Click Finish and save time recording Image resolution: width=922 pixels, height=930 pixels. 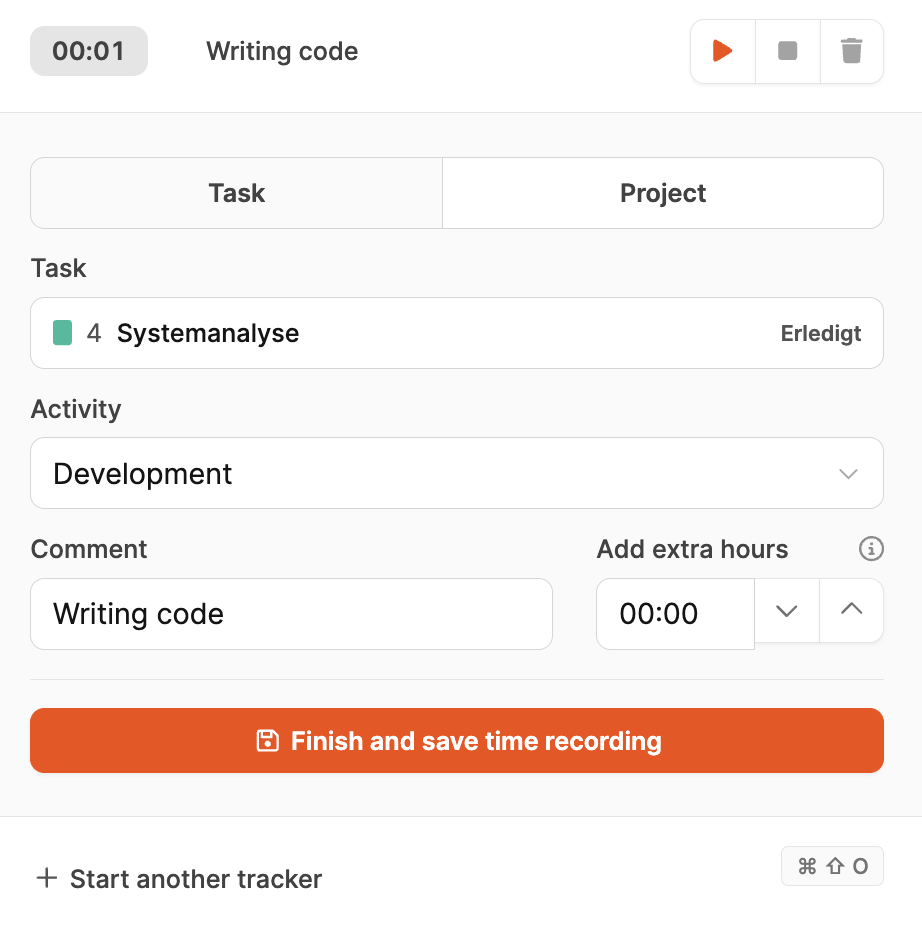[x=457, y=741]
